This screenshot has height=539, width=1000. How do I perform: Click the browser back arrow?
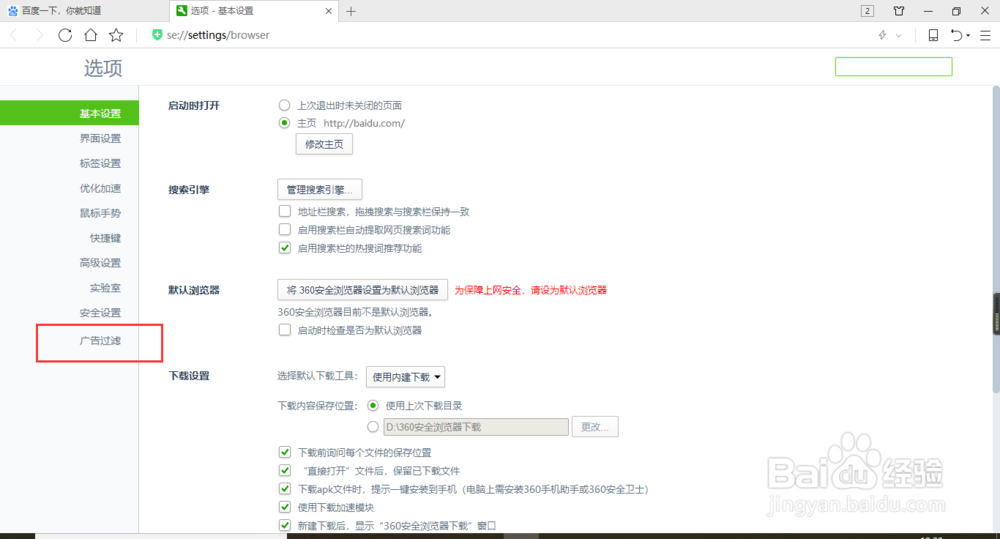point(13,35)
